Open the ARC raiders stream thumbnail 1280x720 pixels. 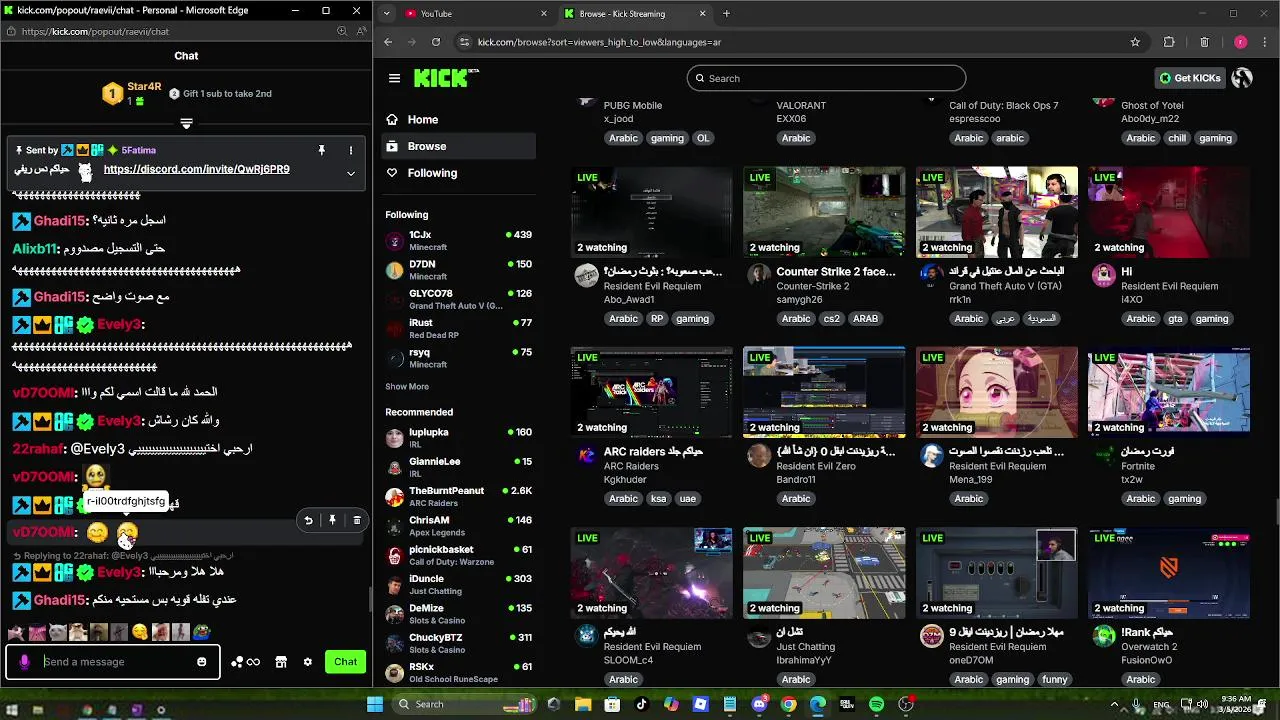(652, 392)
